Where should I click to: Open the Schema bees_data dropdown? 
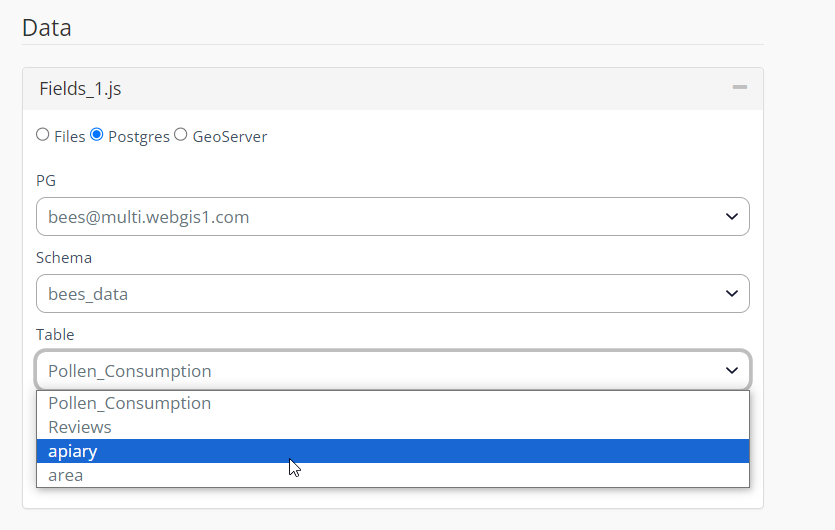click(392, 294)
